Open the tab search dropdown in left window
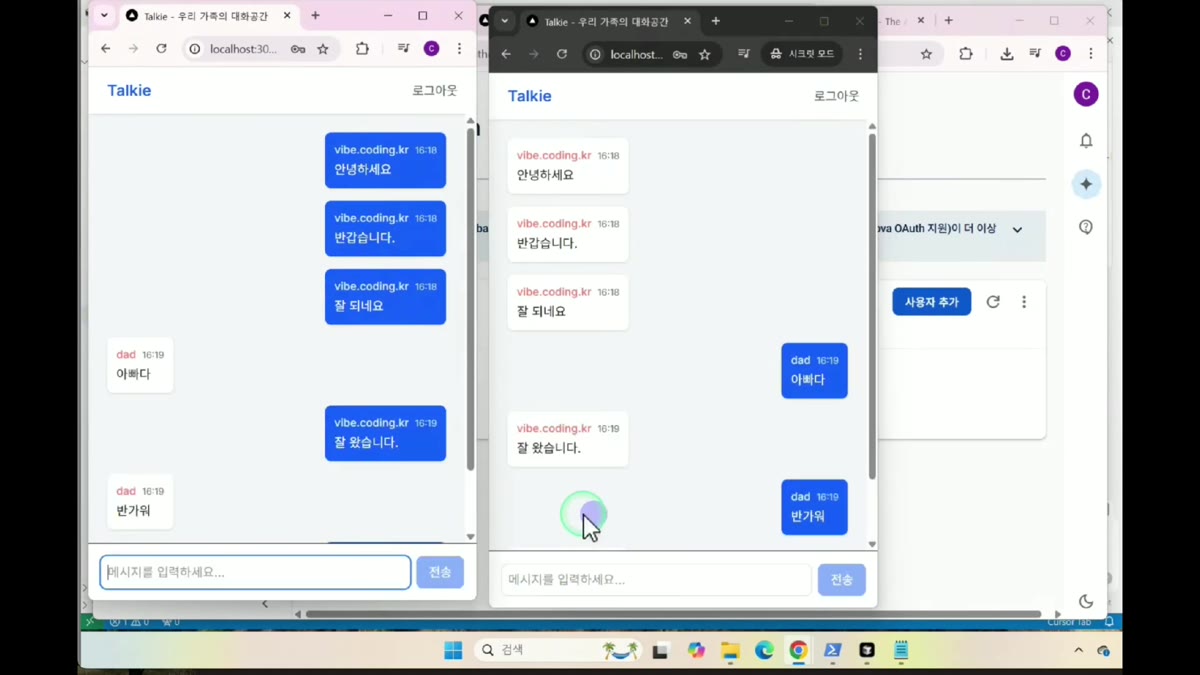 (x=104, y=16)
